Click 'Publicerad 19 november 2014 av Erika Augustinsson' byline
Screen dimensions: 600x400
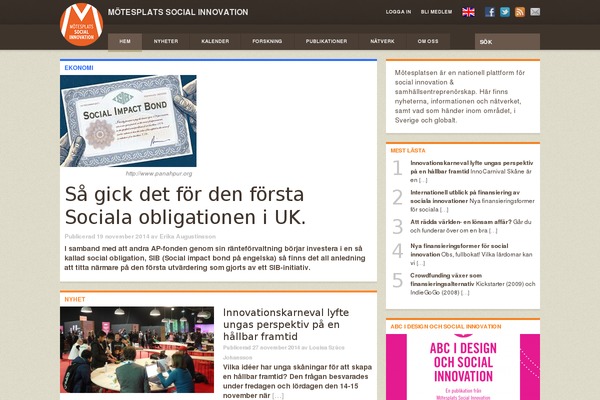tap(140, 237)
